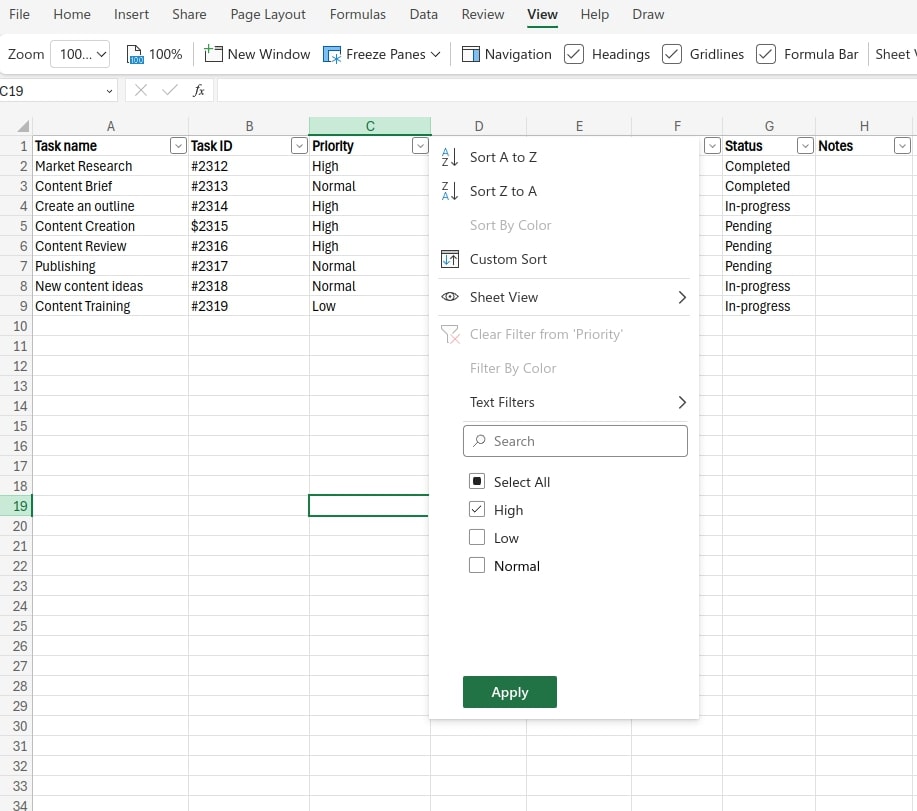Open the Task name filter dropdown
Screen dimensions: 917x811
(x=178, y=146)
